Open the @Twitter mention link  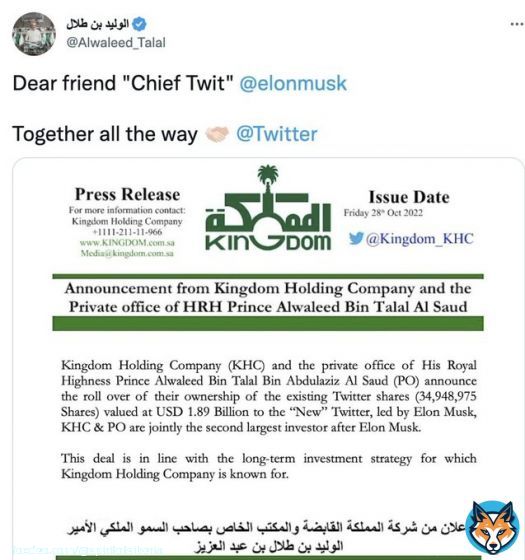point(276,134)
